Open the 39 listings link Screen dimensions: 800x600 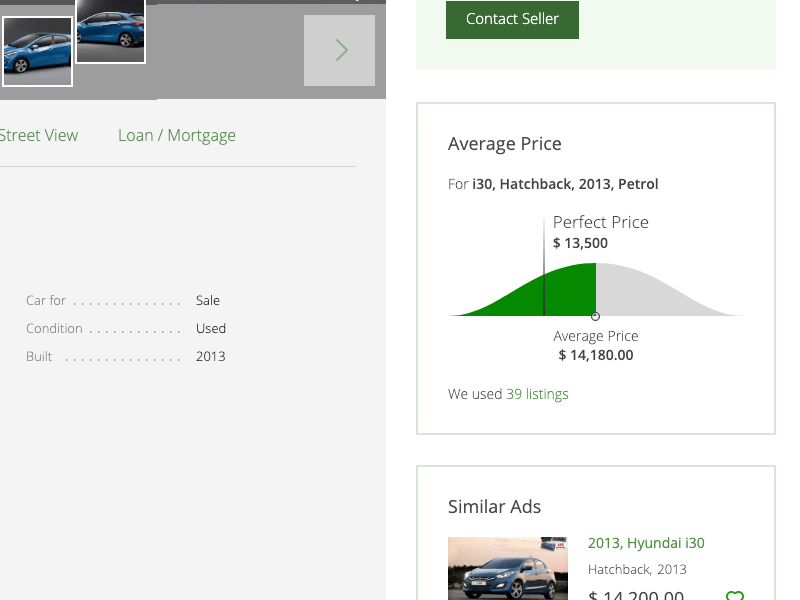click(x=537, y=394)
